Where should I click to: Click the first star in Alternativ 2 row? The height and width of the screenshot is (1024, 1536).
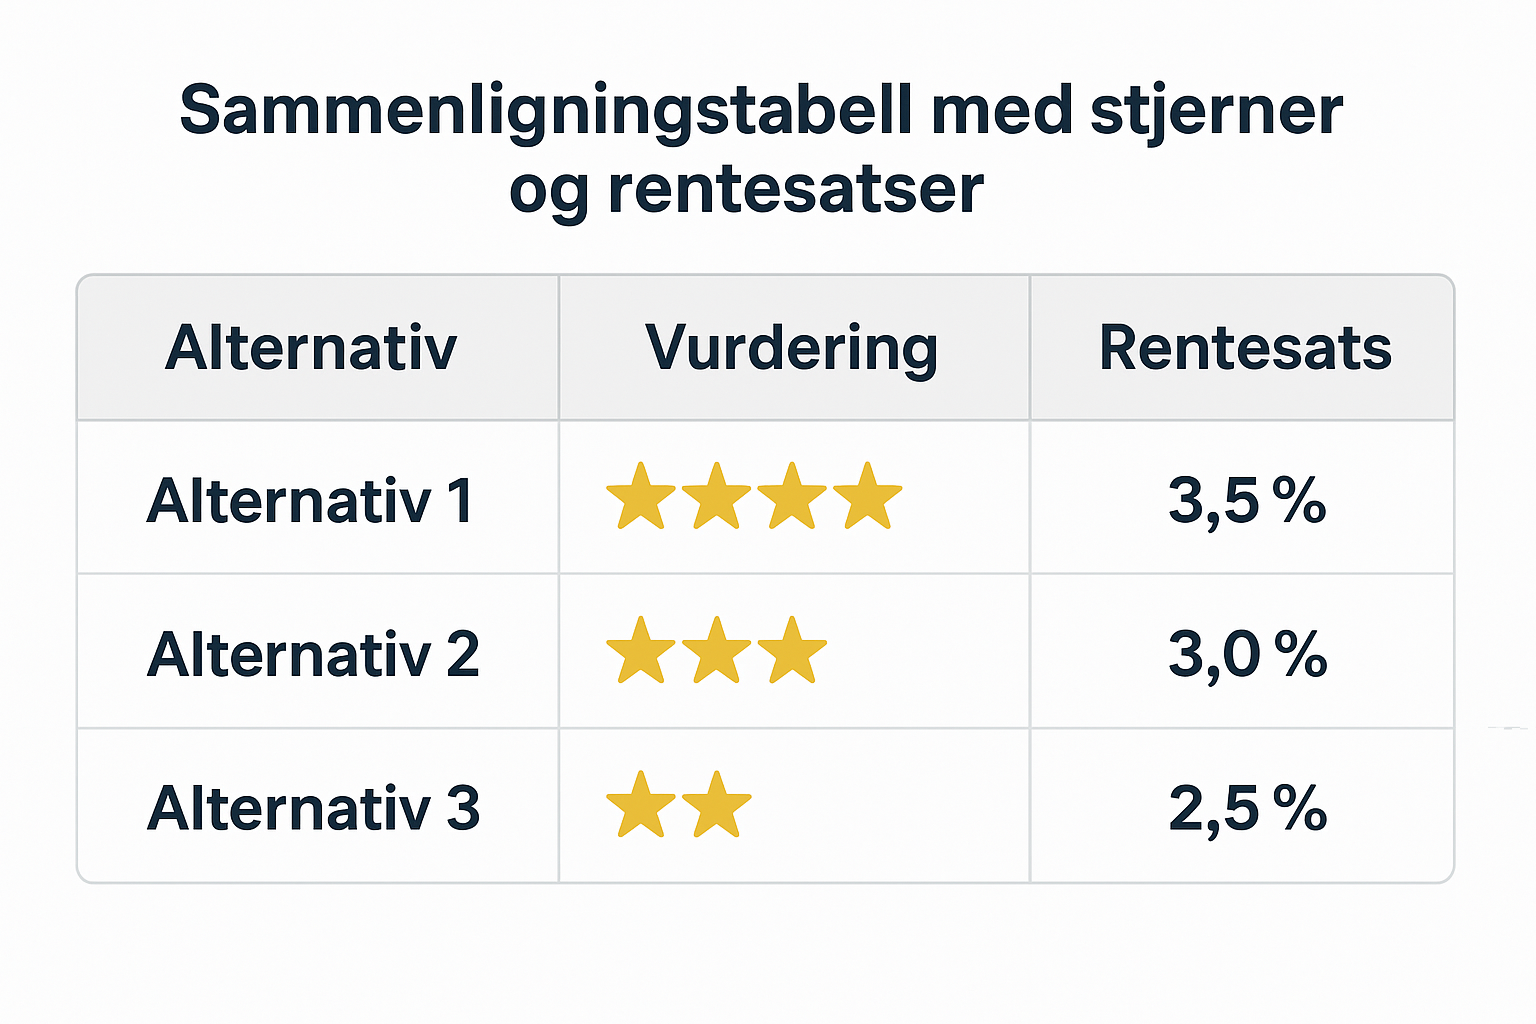(641, 652)
